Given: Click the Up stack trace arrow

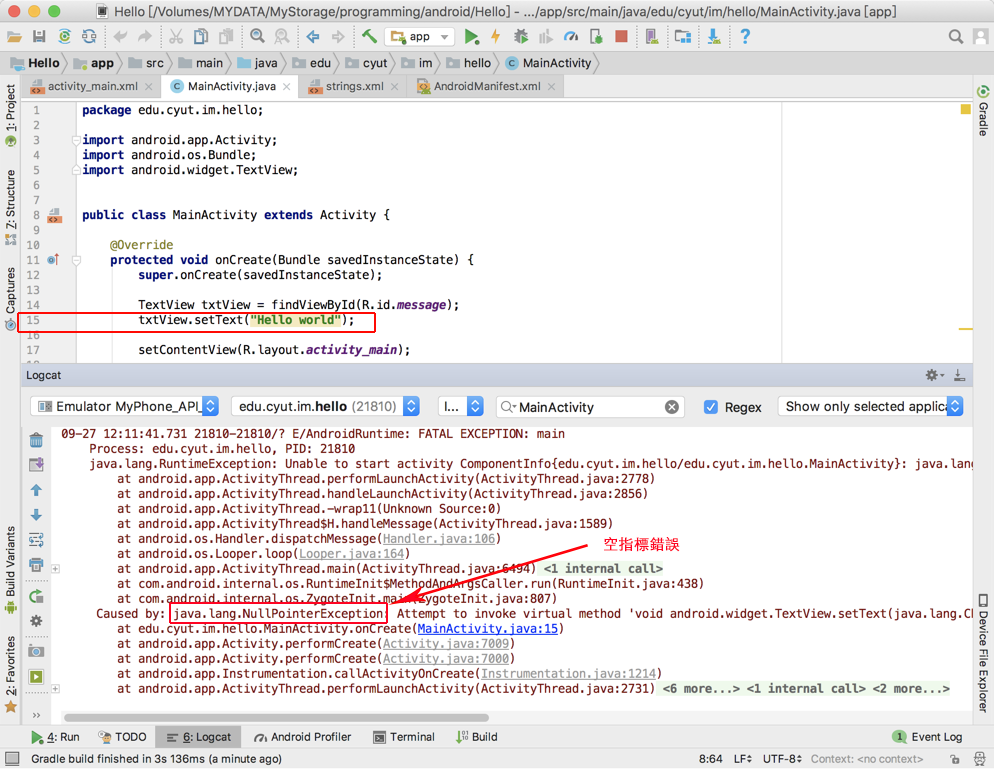Looking at the screenshot, I should tap(36, 490).
